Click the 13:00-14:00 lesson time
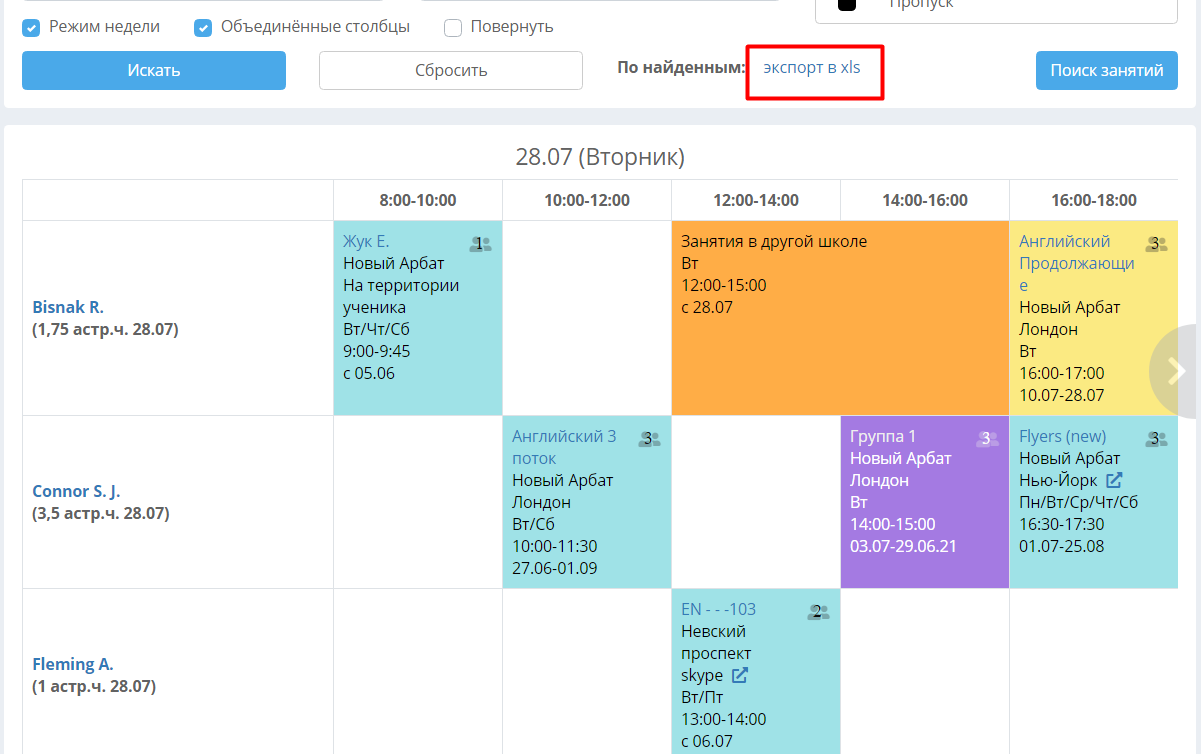 click(724, 719)
